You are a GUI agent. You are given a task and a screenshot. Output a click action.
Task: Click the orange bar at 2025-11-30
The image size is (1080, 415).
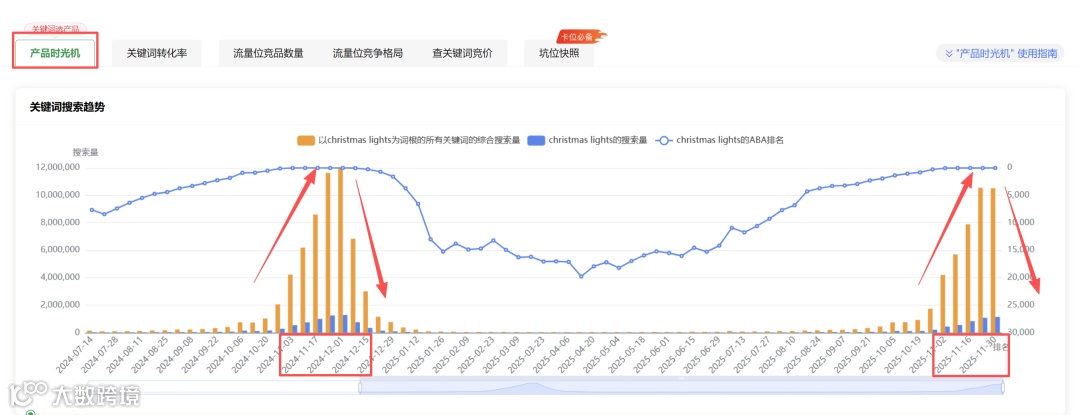993,260
